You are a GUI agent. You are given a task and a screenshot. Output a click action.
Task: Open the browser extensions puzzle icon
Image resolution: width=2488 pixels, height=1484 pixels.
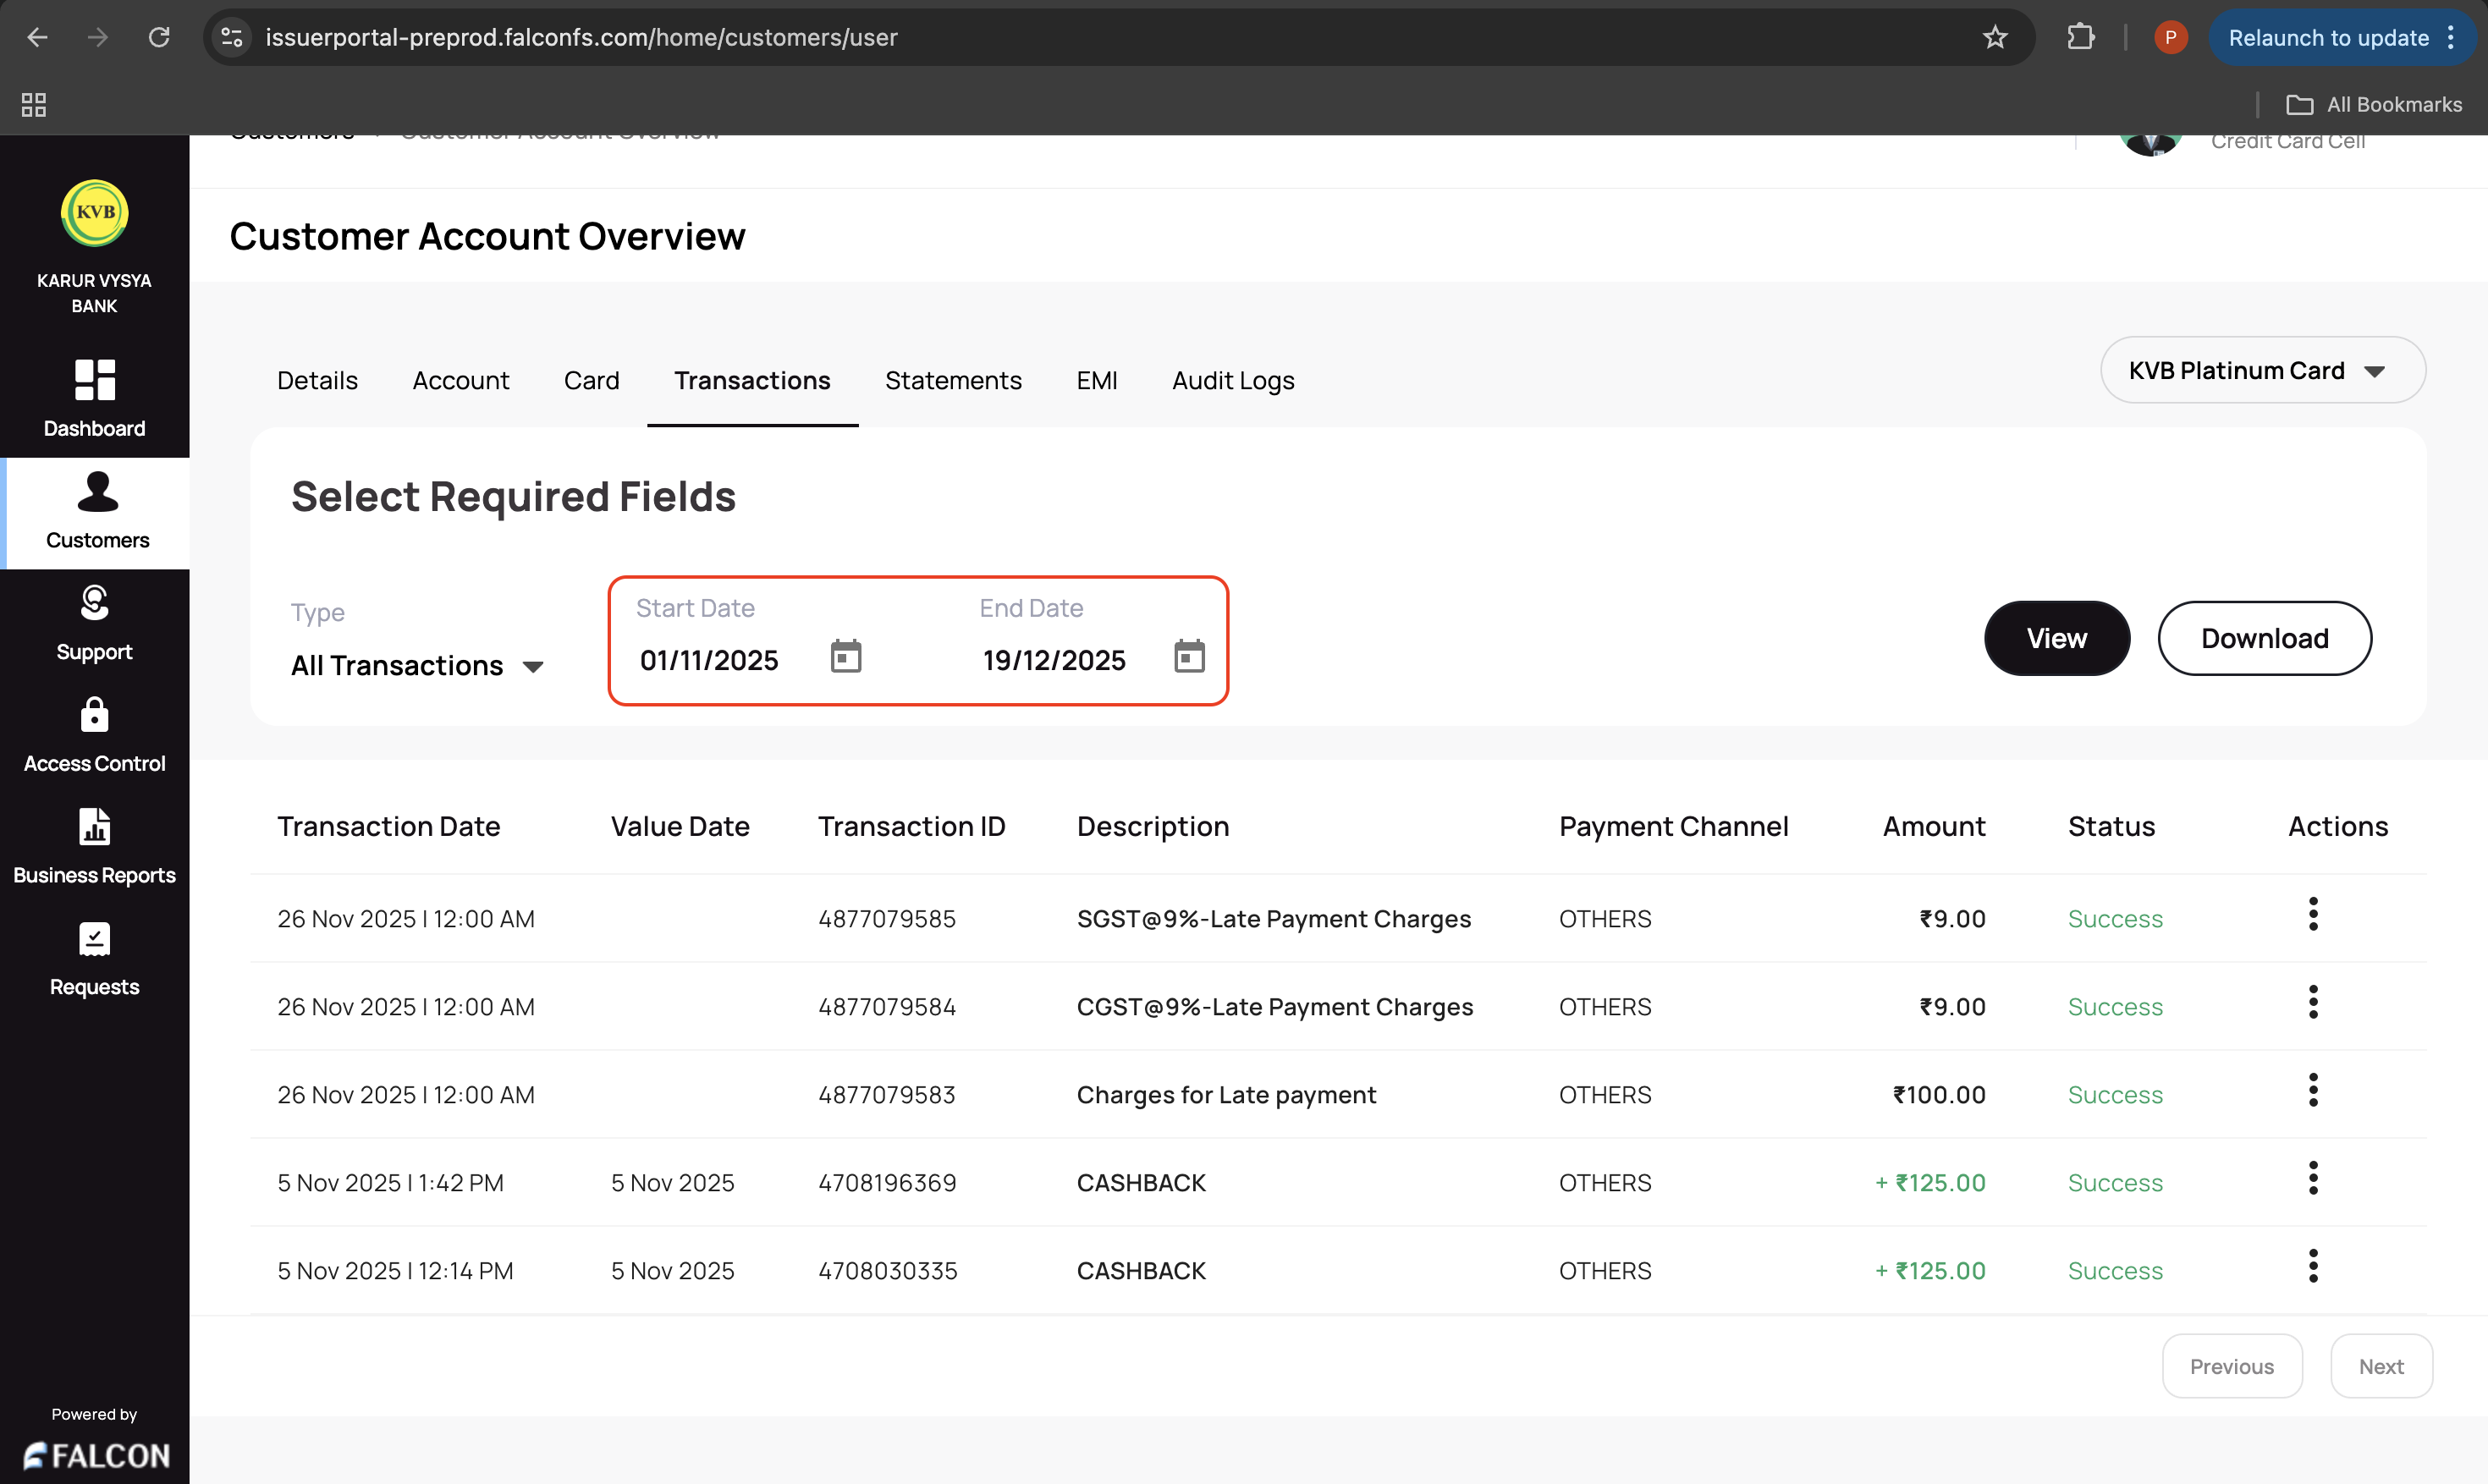tap(2080, 38)
